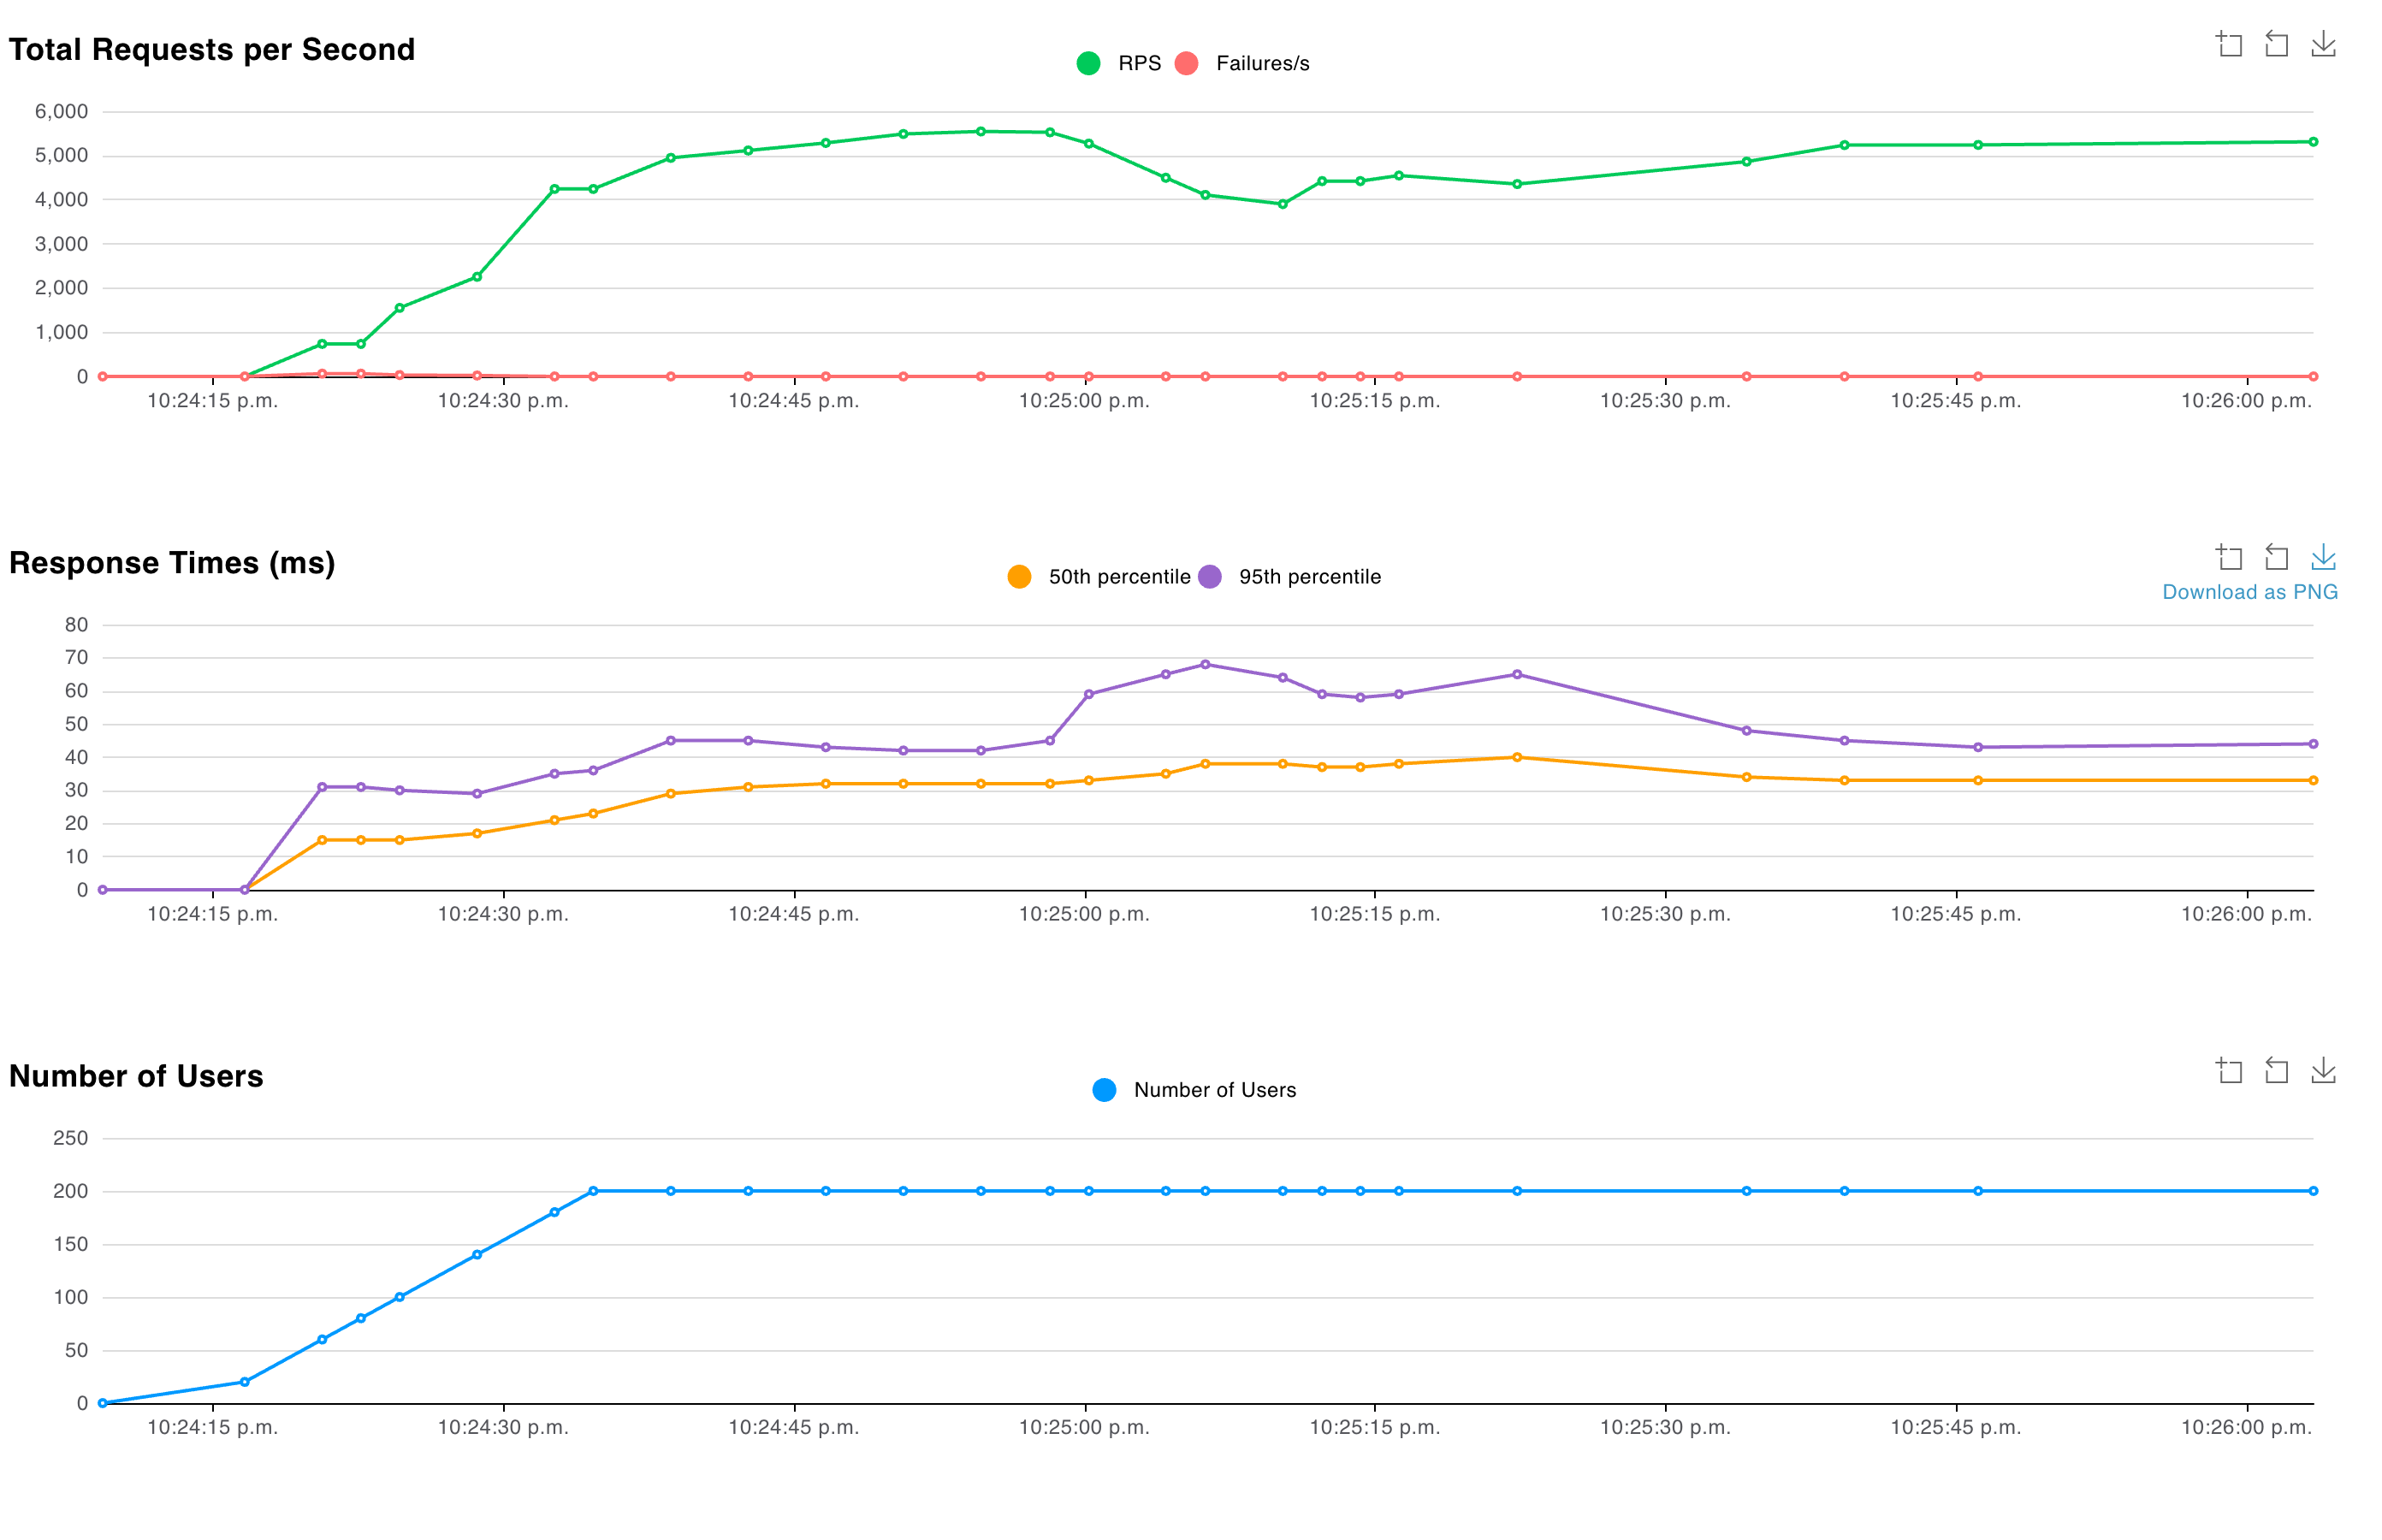2382x1540 pixels.
Task: Click '80' y-axis label on Response Times chart
Action: click(x=76, y=624)
